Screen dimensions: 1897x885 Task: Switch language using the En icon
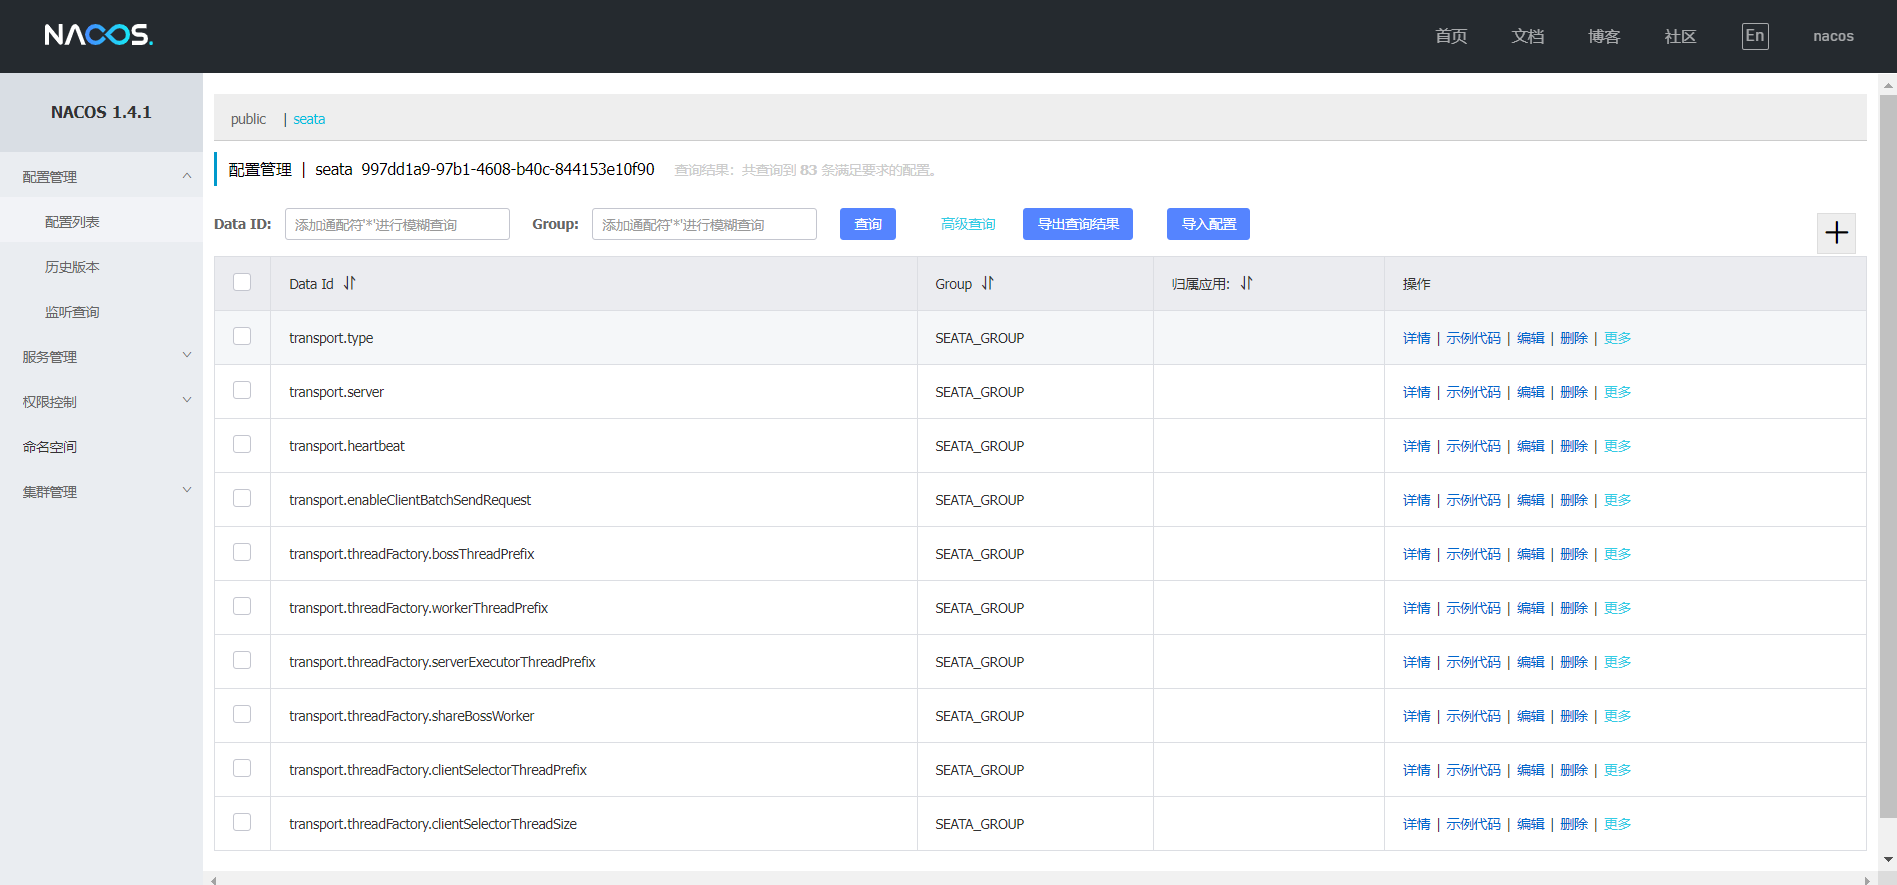coord(1754,36)
